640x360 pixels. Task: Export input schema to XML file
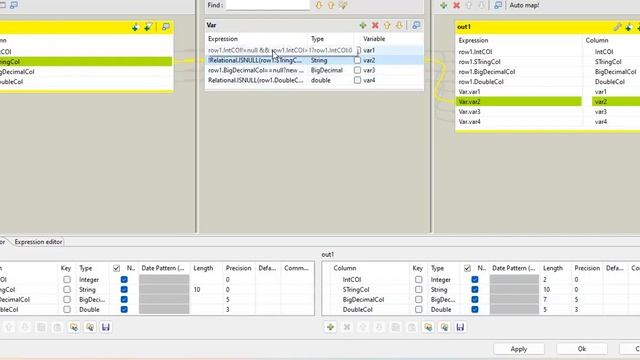click(x=90, y=327)
